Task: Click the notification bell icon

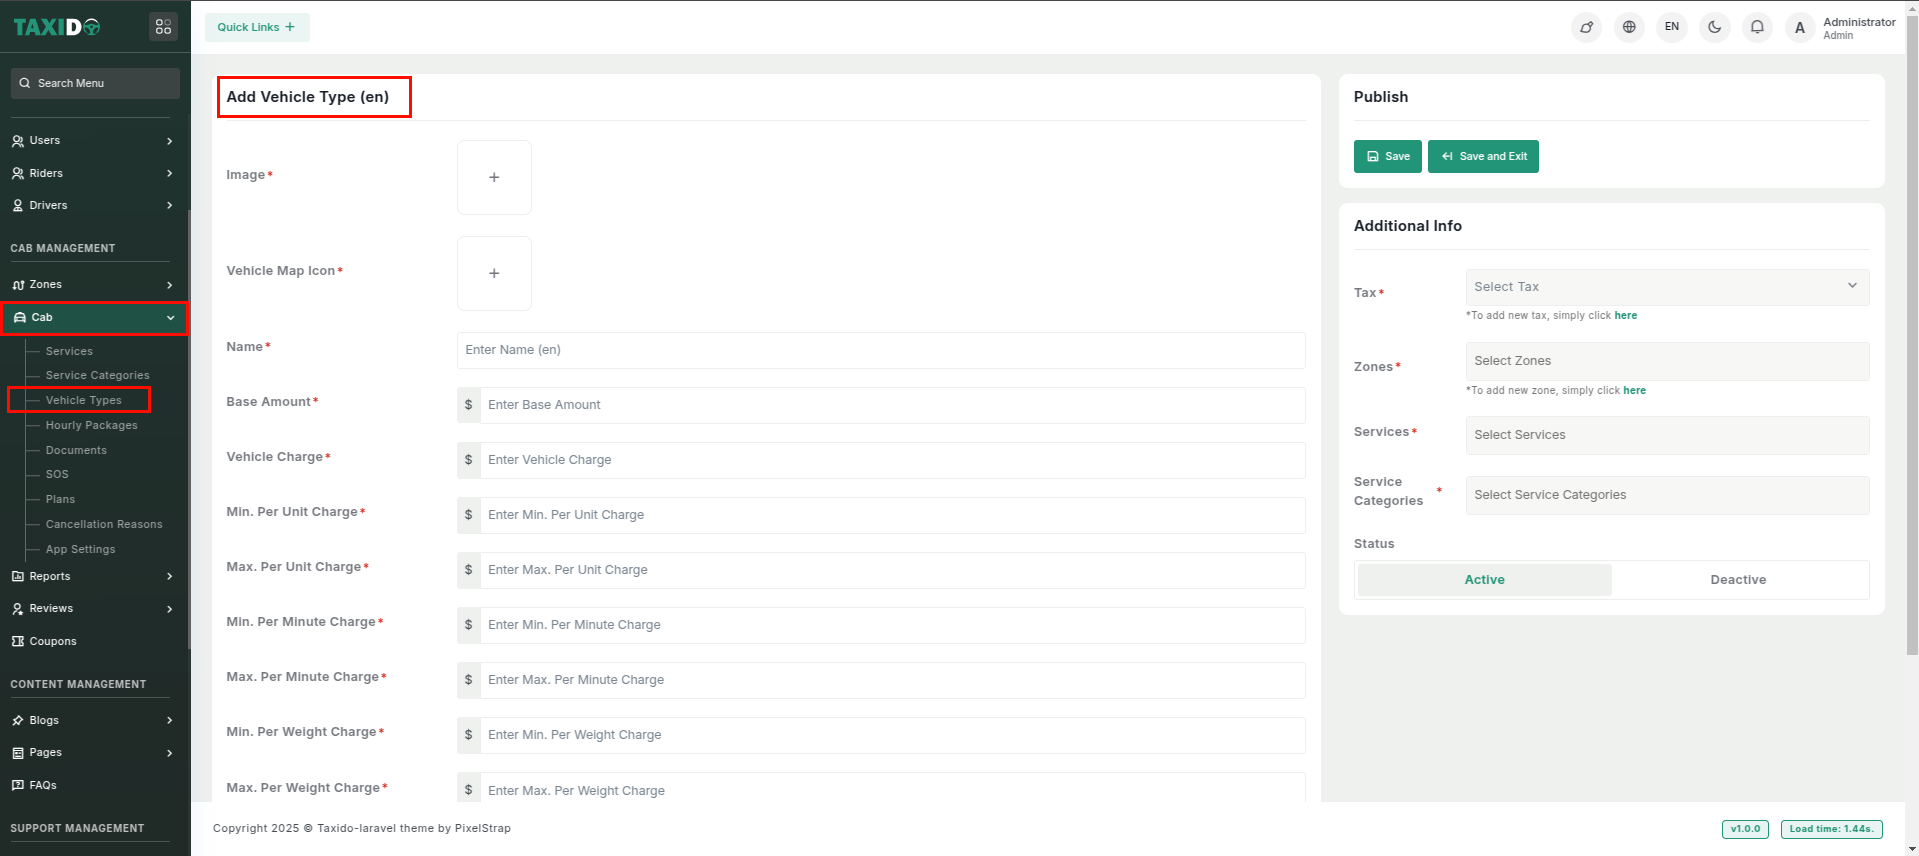Action: (1757, 27)
